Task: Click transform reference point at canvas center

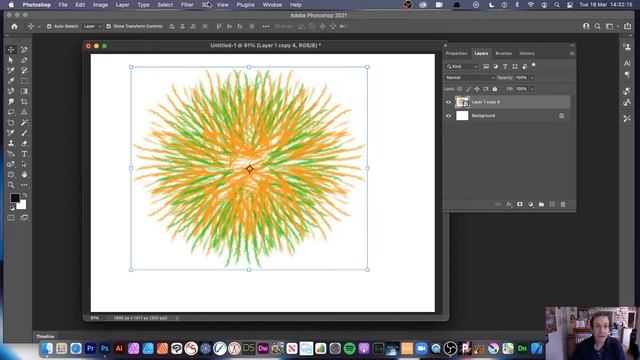Action: [x=249, y=169]
